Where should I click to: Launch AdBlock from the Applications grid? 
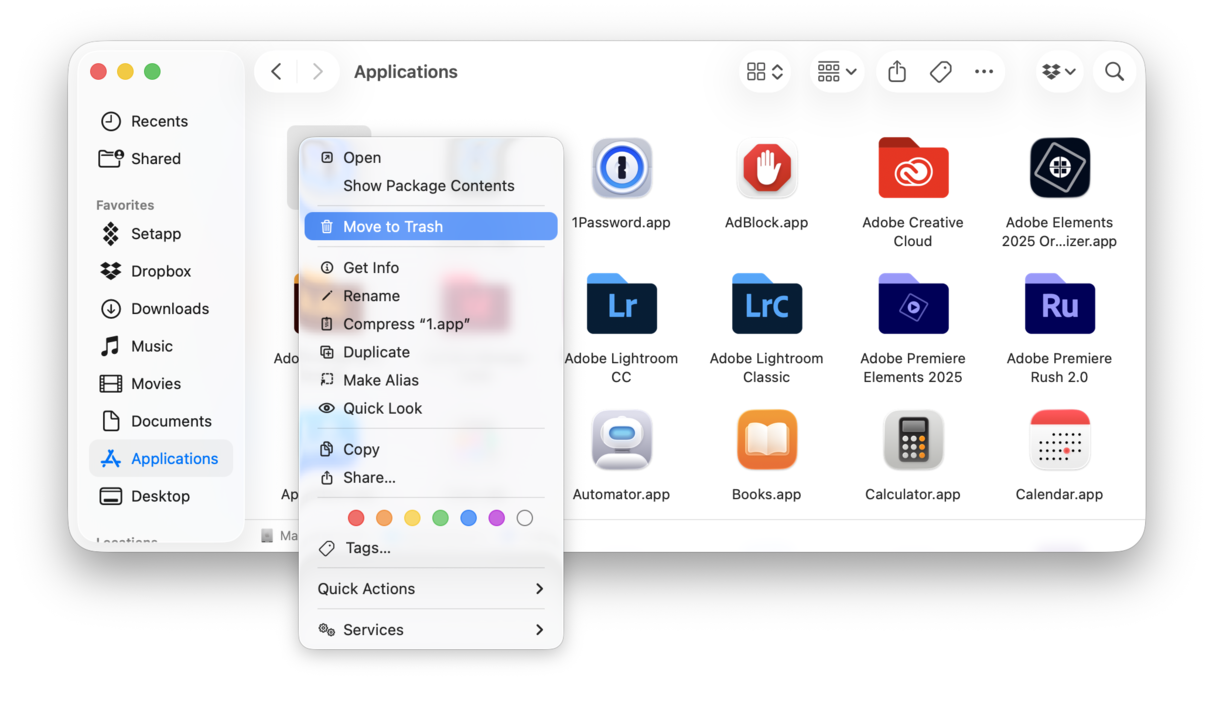click(x=766, y=167)
